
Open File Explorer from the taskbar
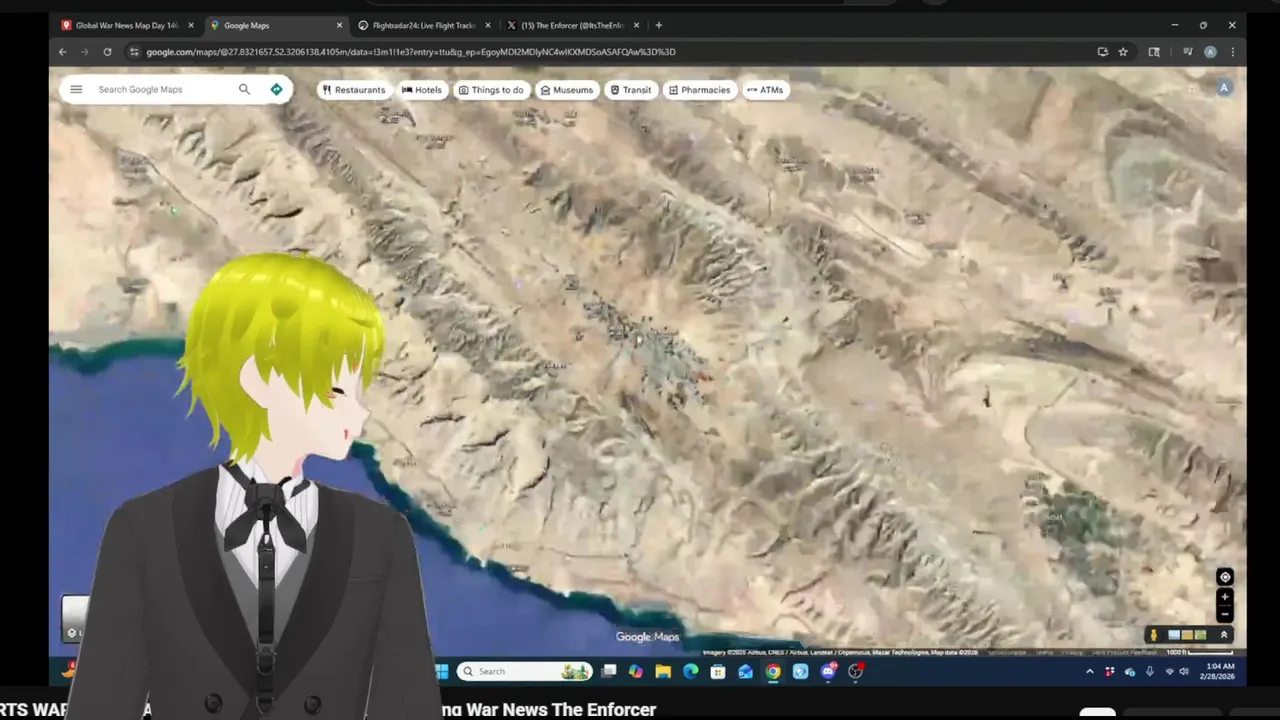tap(663, 671)
